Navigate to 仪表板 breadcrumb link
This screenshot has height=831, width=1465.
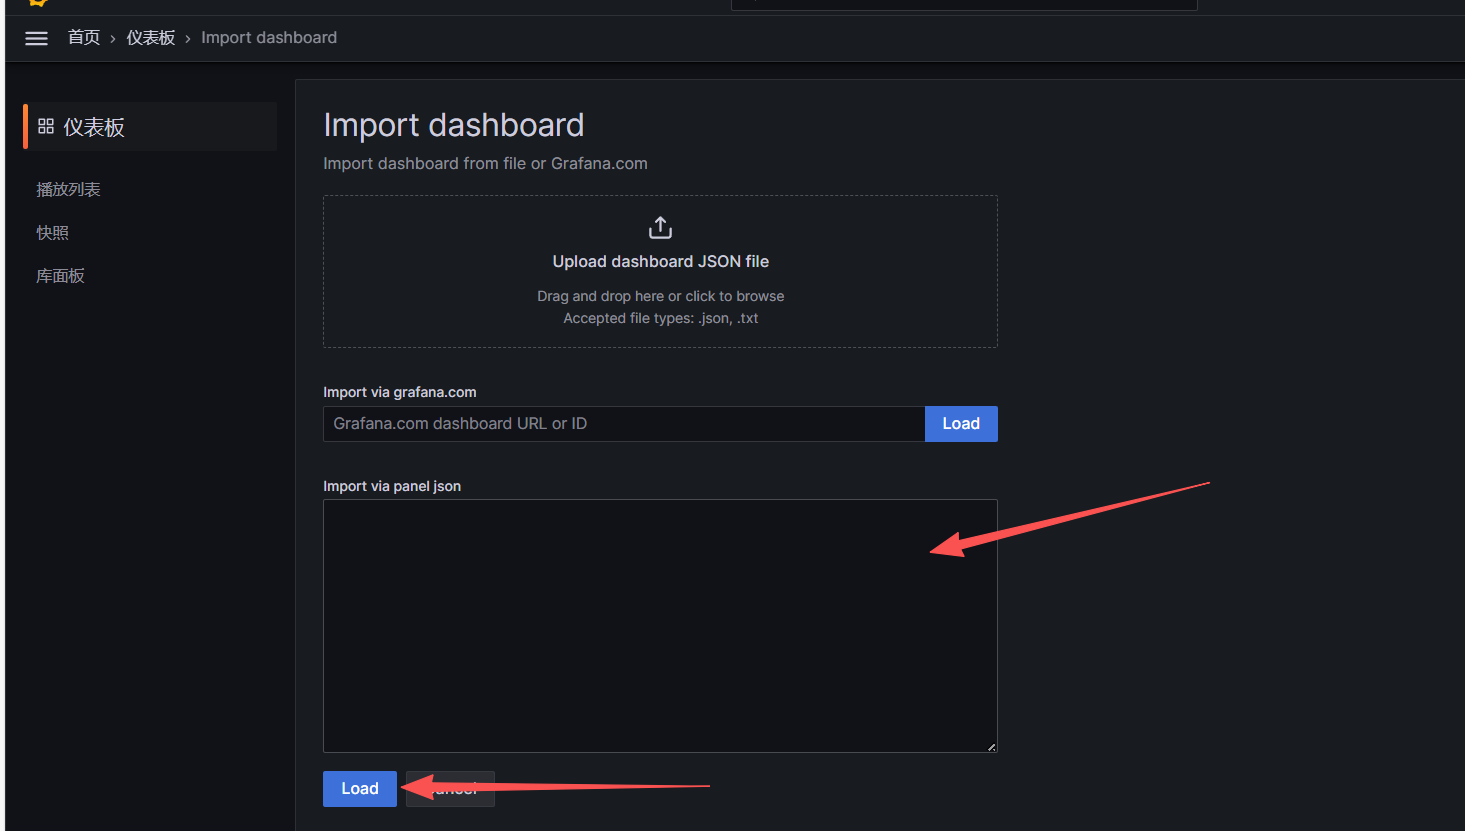151,38
